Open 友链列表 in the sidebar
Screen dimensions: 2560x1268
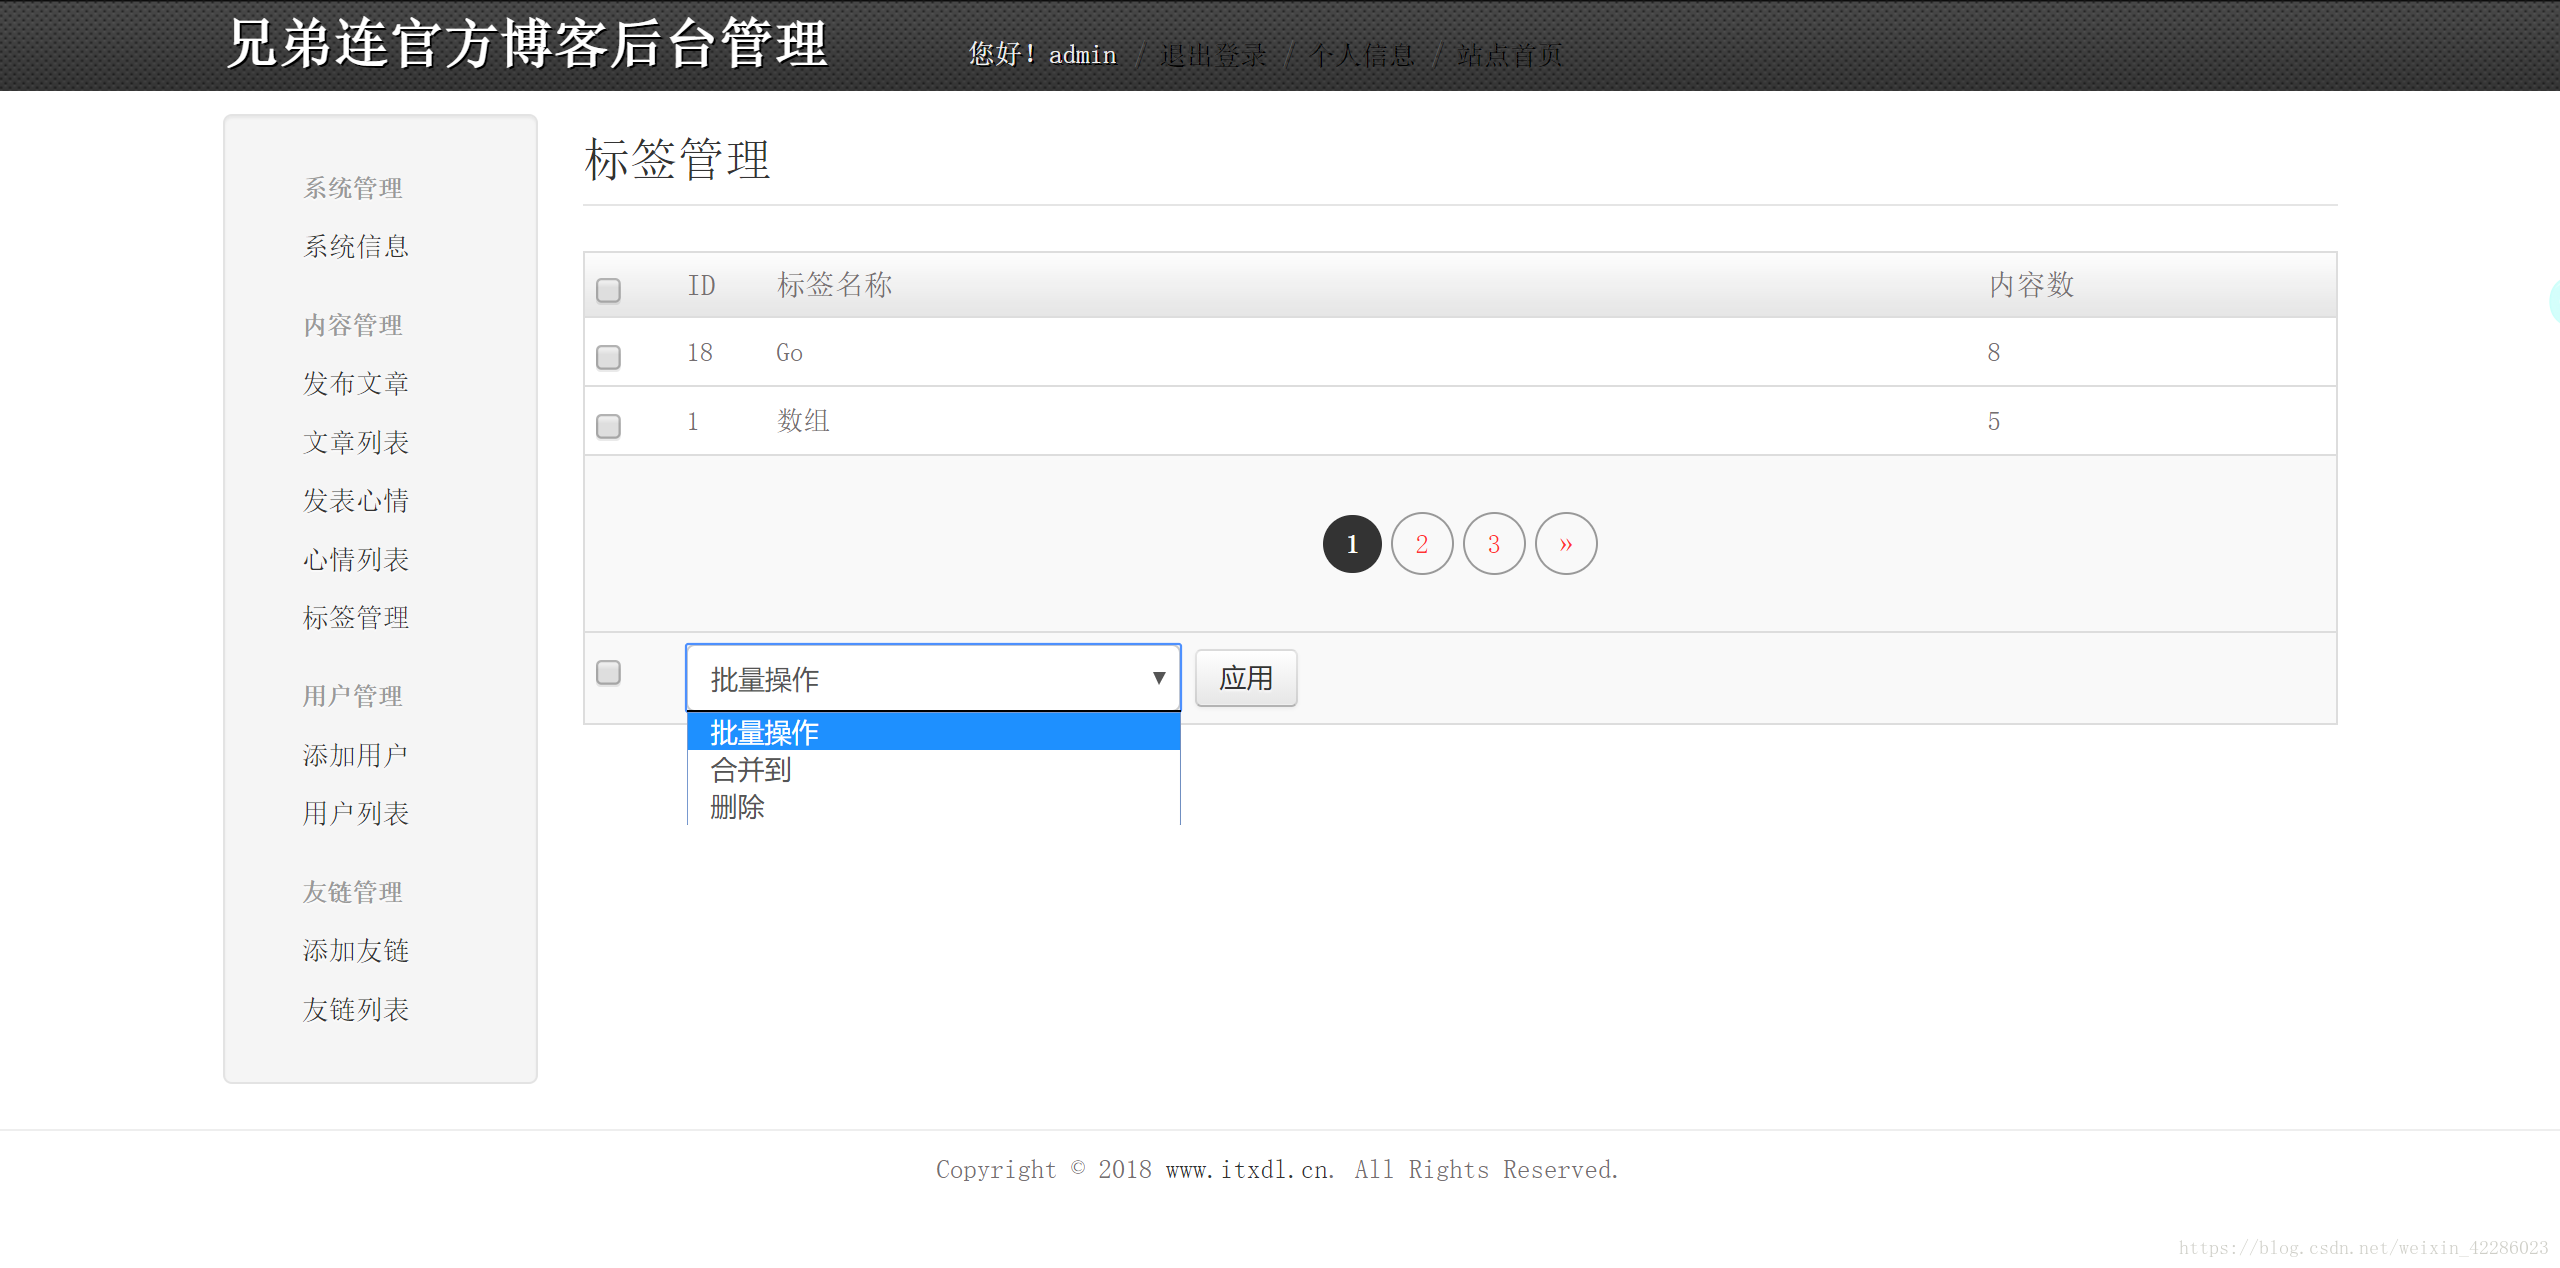(356, 1009)
